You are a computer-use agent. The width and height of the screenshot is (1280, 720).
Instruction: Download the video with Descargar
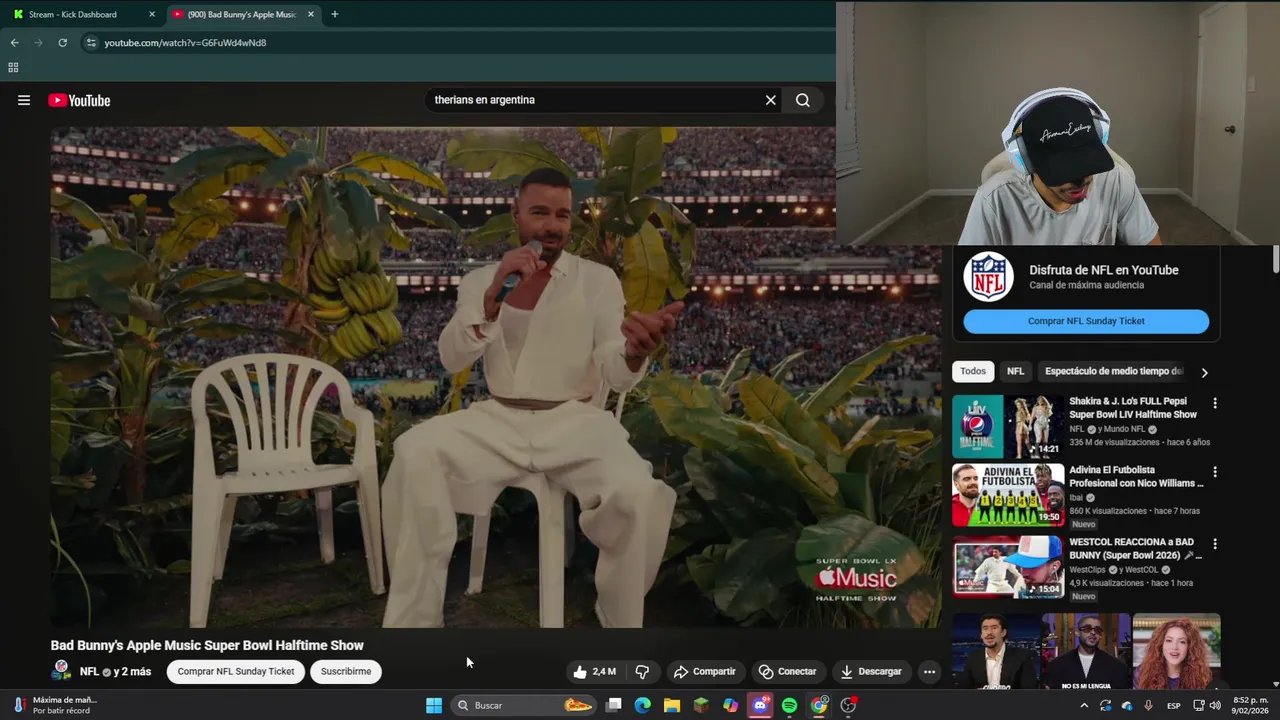tap(871, 672)
